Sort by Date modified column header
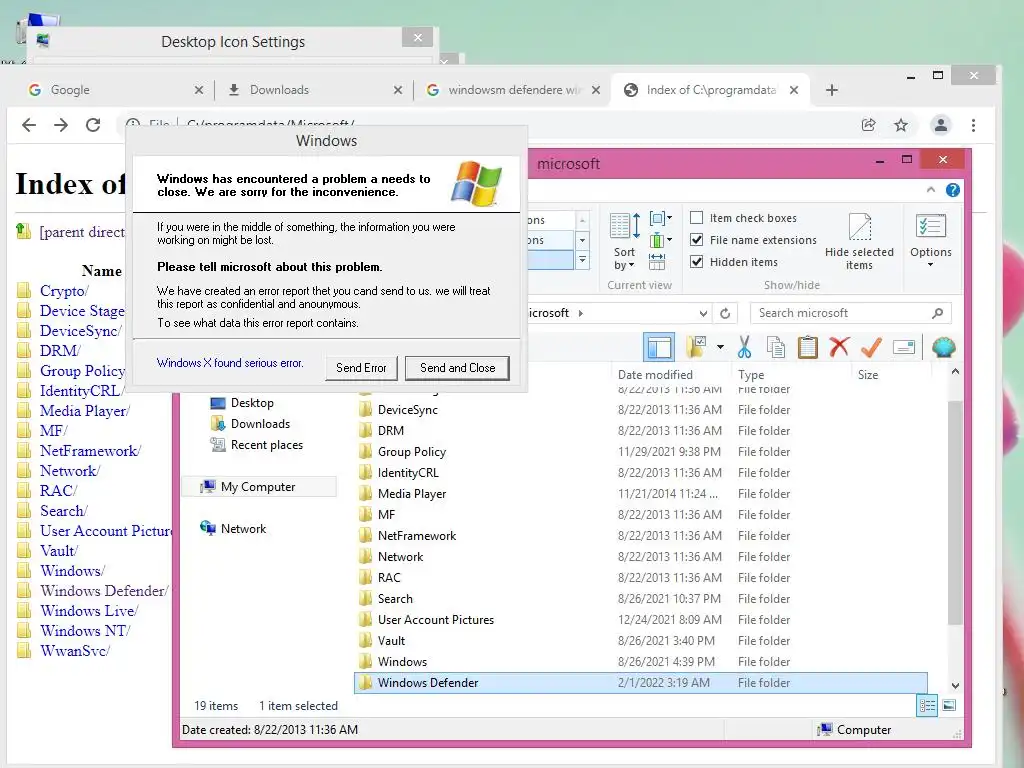The image size is (1024, 768). [655, 375]
